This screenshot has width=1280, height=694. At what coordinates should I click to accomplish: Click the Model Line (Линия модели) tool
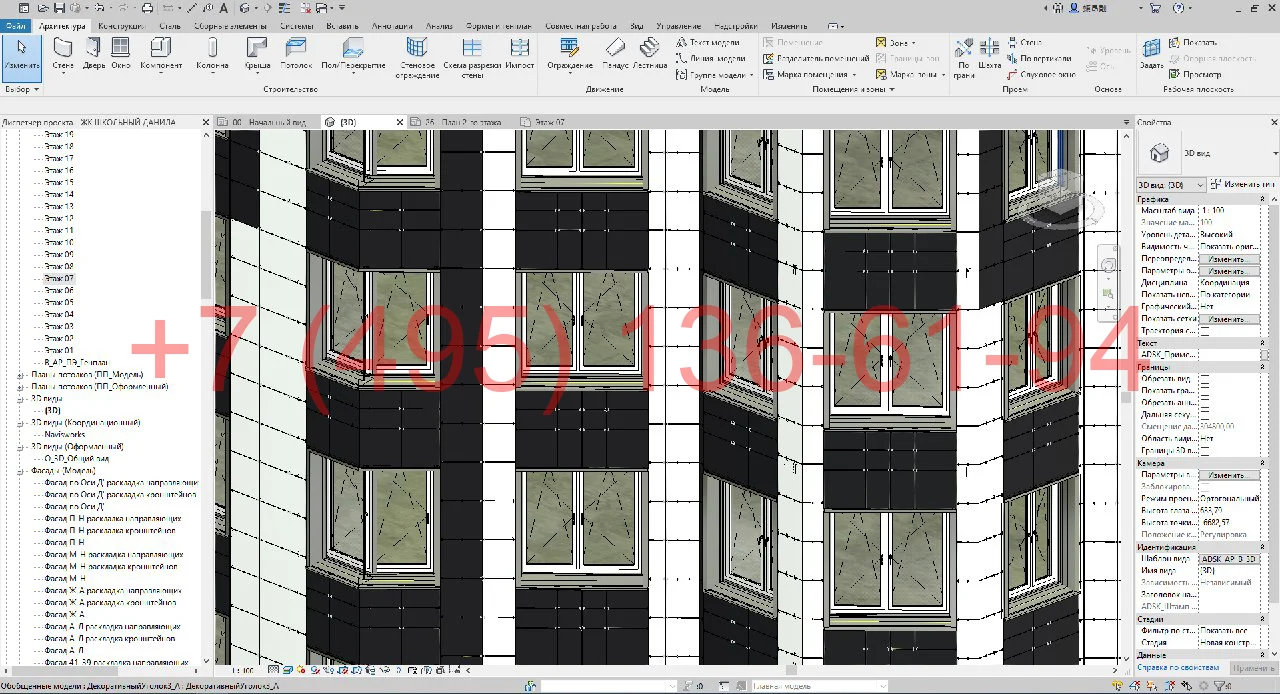(710, 59)
